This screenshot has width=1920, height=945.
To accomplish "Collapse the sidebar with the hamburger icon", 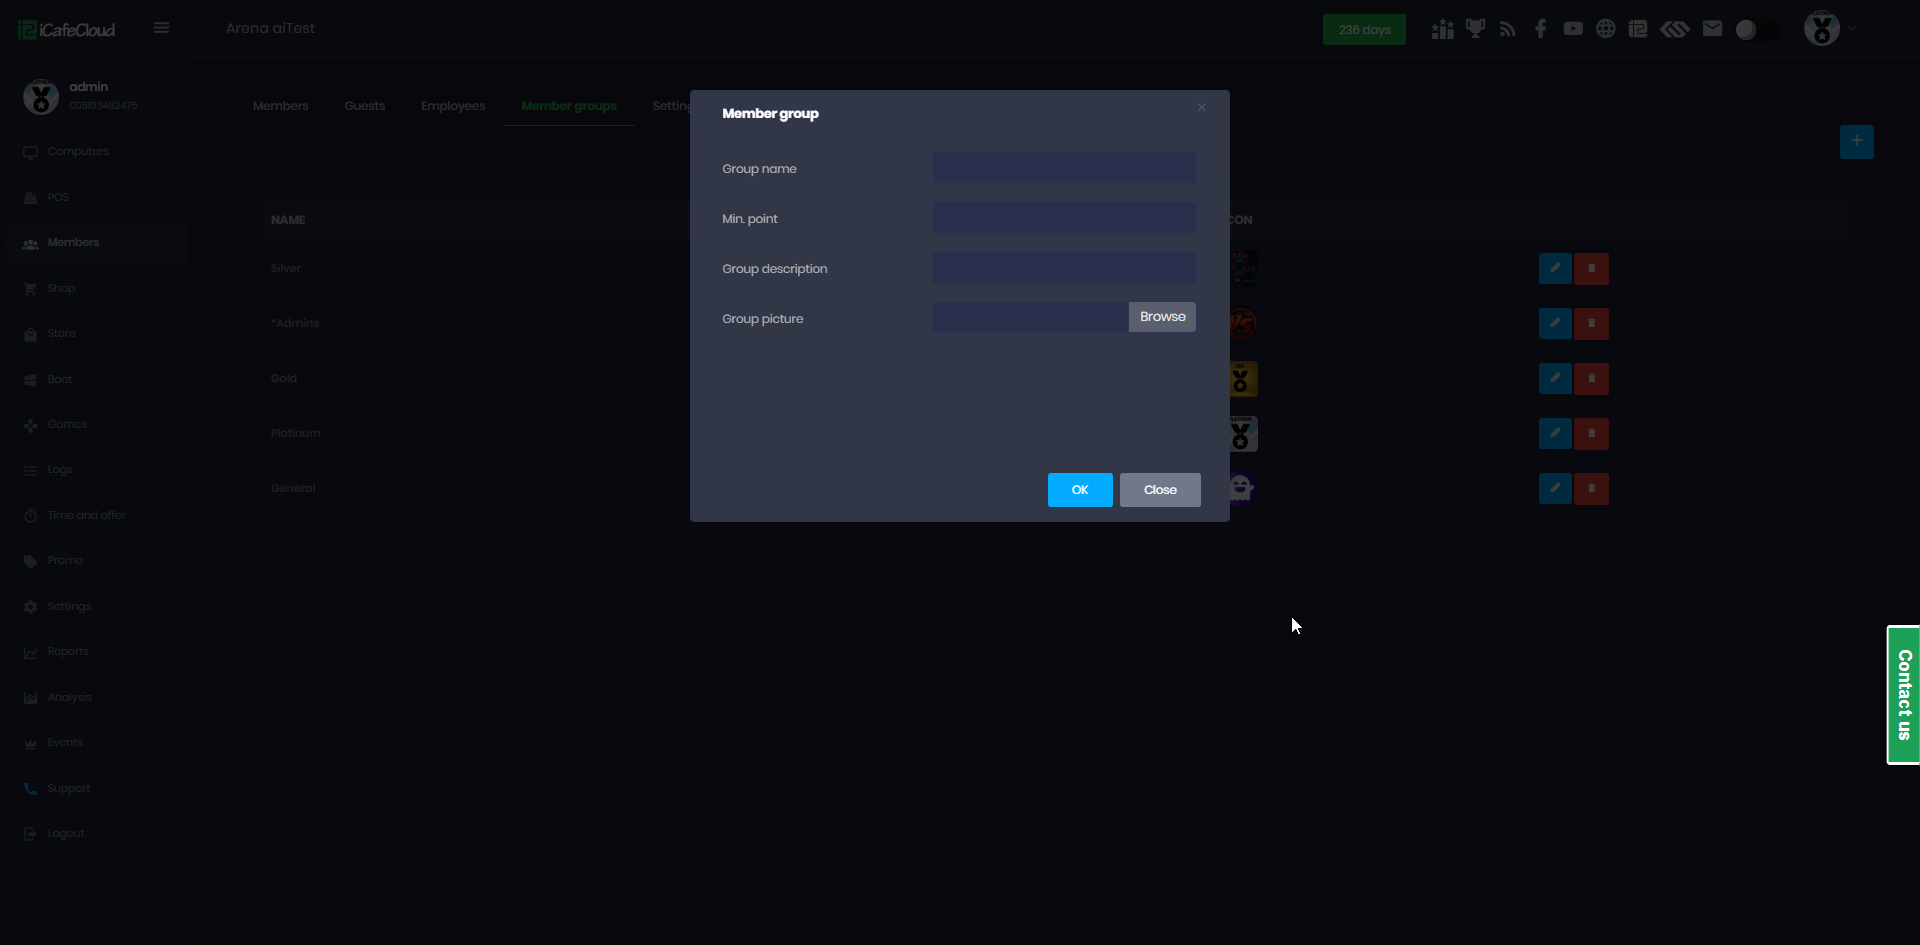I will click(x=161, y=28).
